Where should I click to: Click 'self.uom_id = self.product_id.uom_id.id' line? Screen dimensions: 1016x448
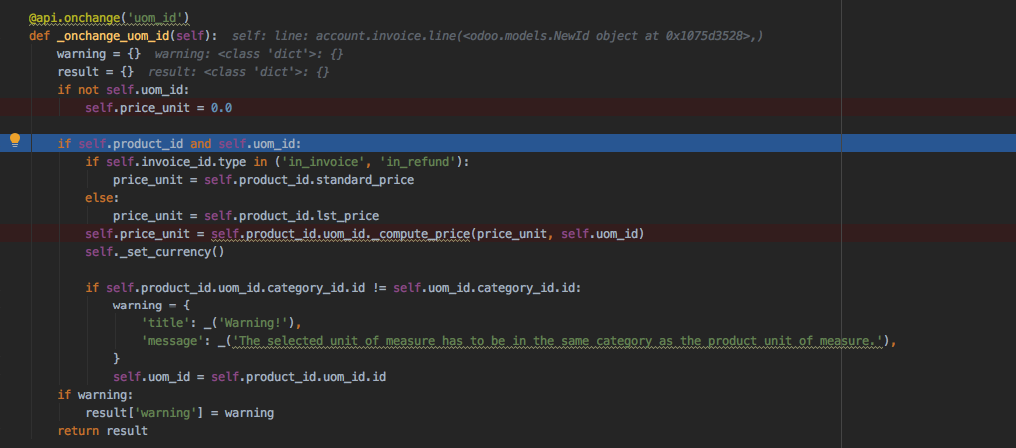(249, 376)
